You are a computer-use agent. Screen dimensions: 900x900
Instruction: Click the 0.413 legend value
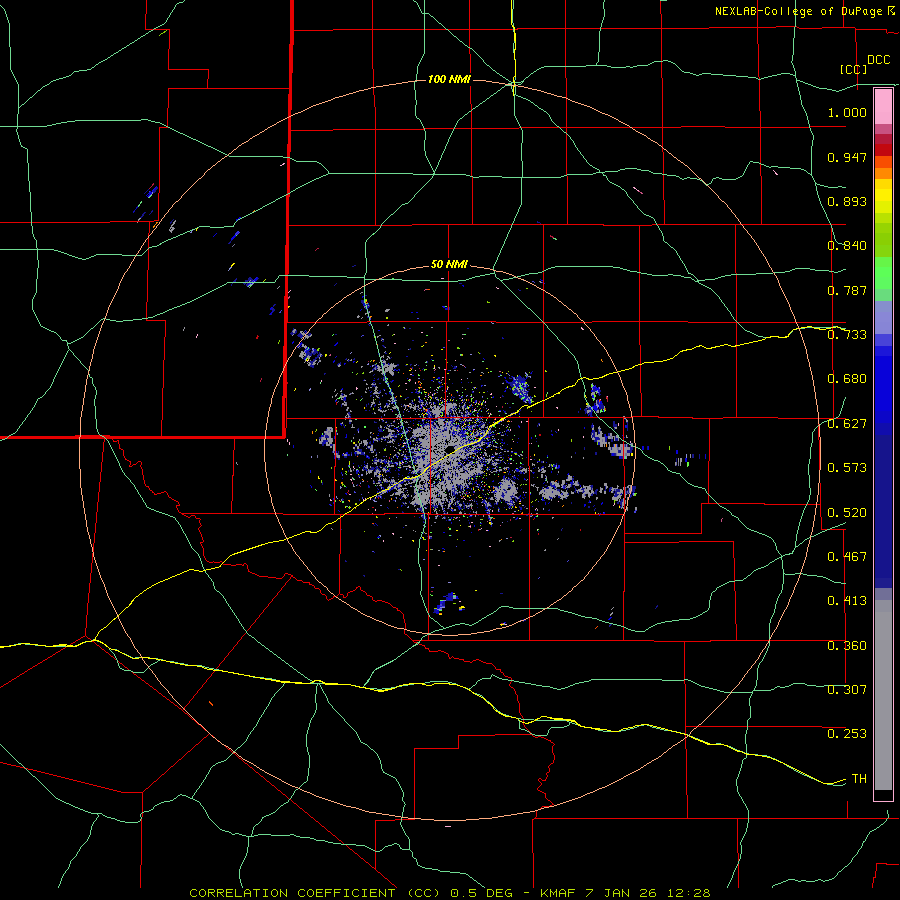point(847,601)
